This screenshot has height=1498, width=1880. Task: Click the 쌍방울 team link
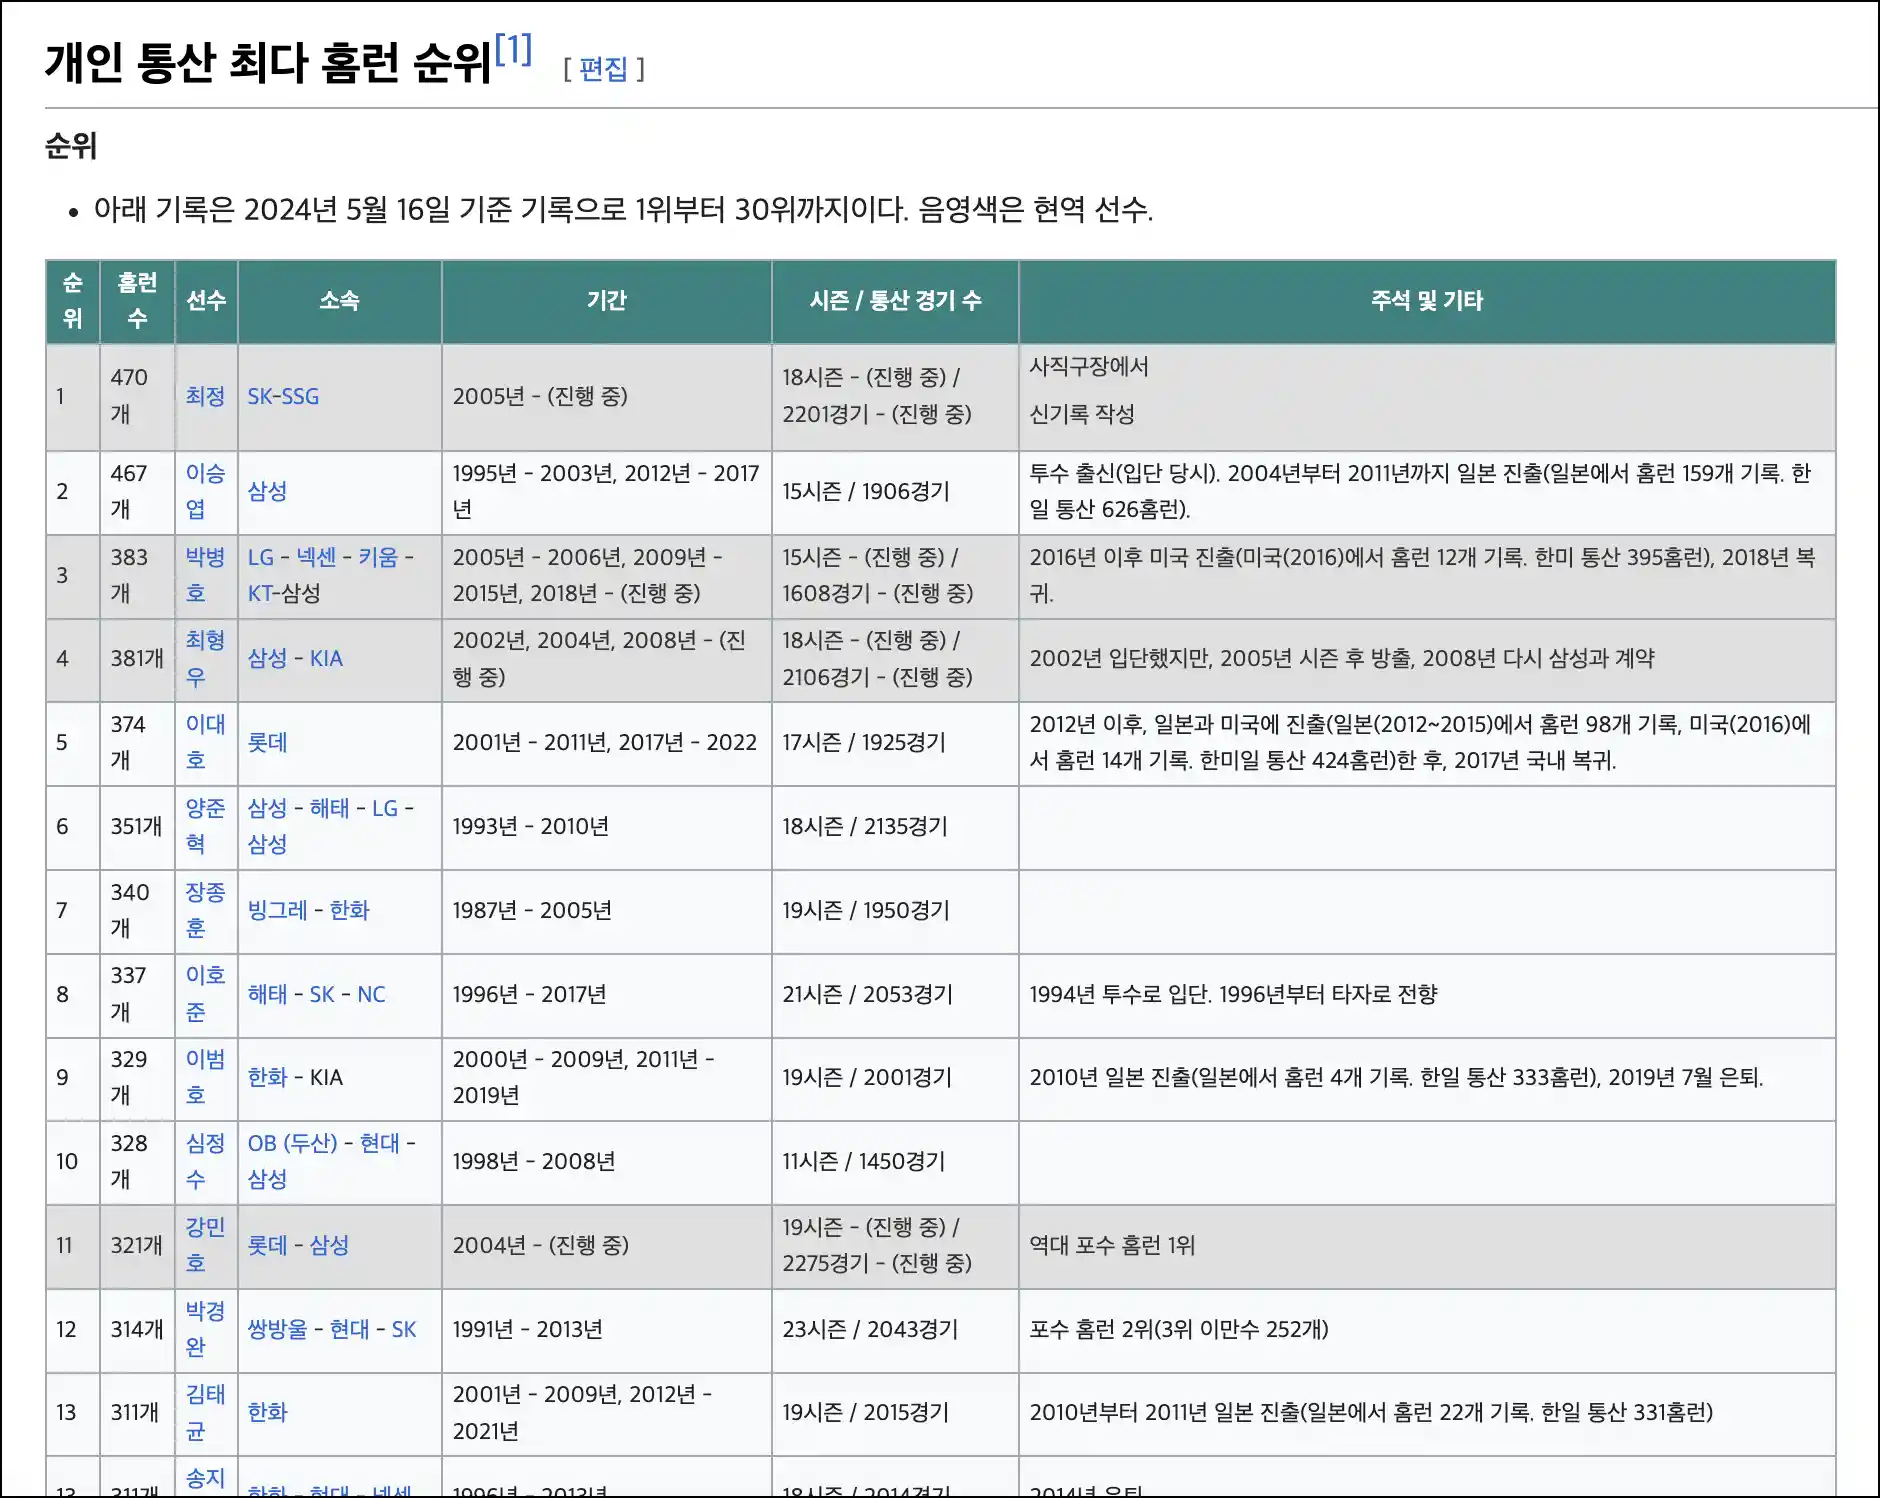coord(277,1329)
